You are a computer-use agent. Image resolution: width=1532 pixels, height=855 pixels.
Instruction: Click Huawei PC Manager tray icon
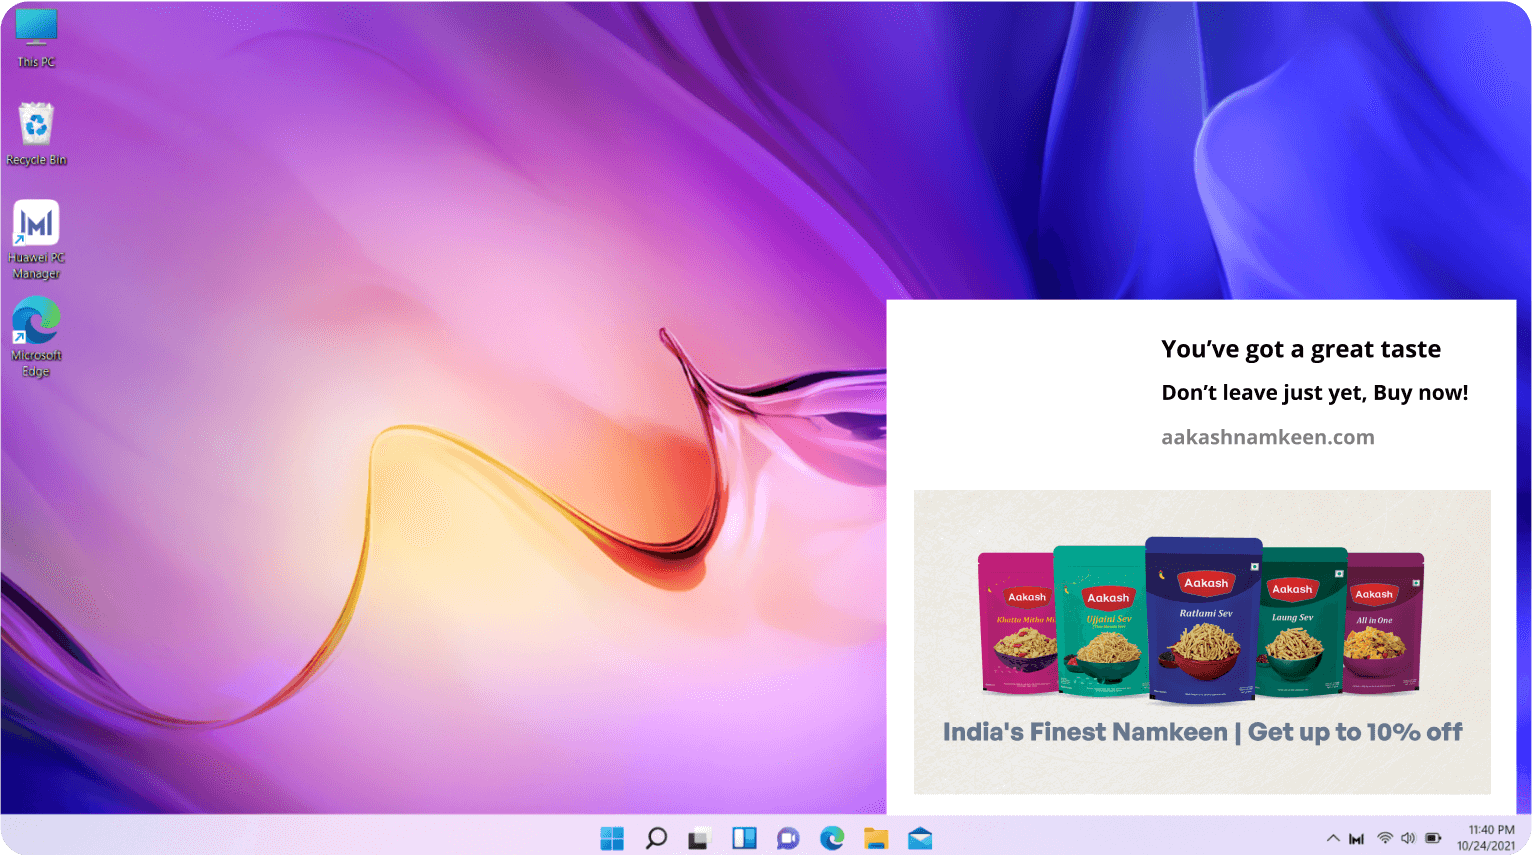[1357, 838]
